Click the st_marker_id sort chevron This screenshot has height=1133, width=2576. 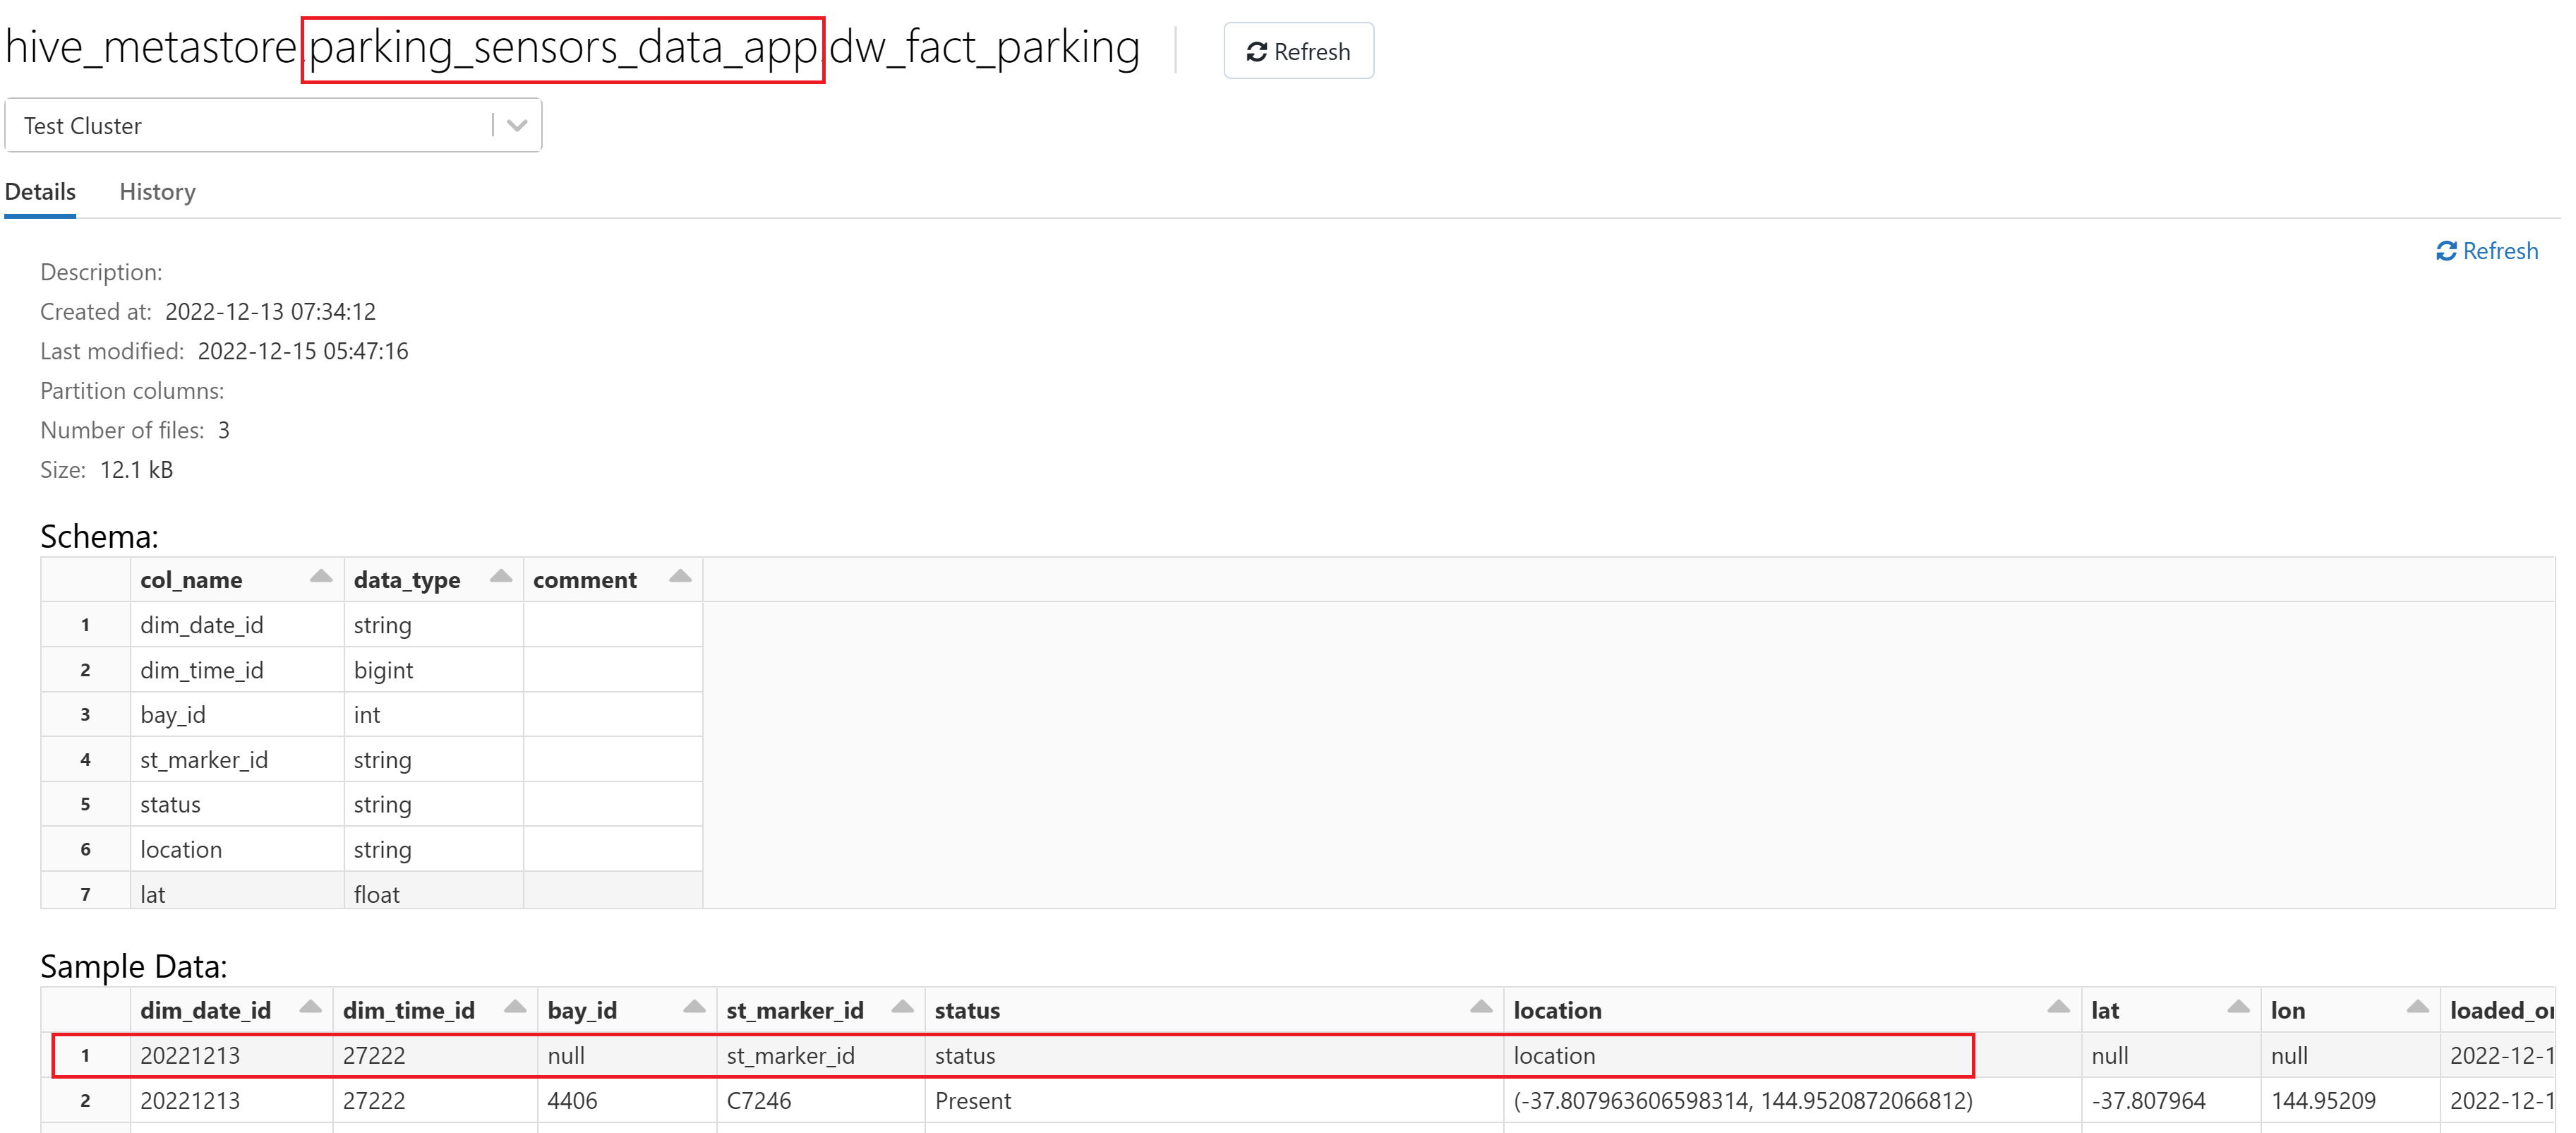click(x=902, y=1007)
